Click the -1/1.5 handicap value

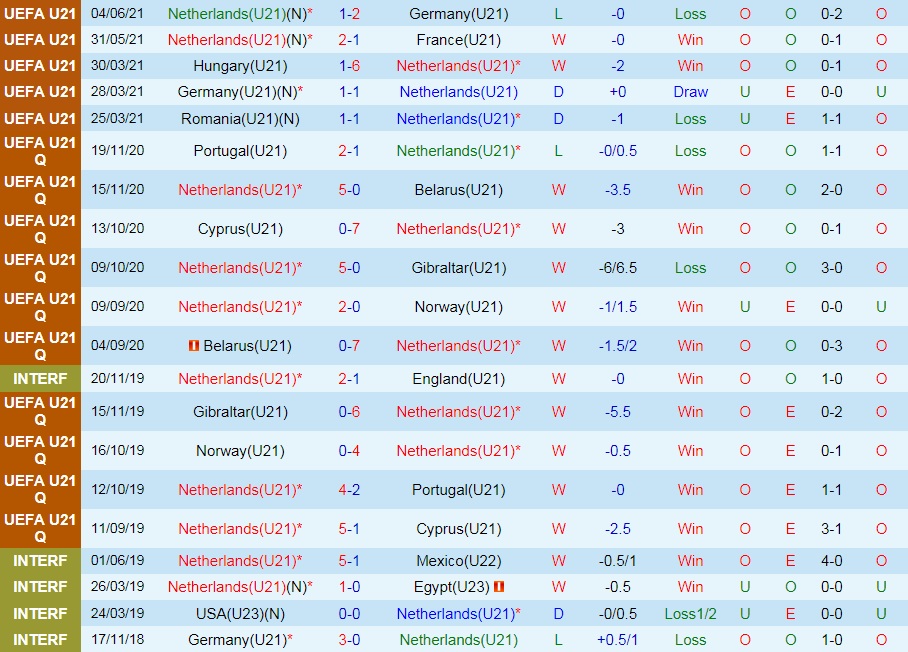618,306
